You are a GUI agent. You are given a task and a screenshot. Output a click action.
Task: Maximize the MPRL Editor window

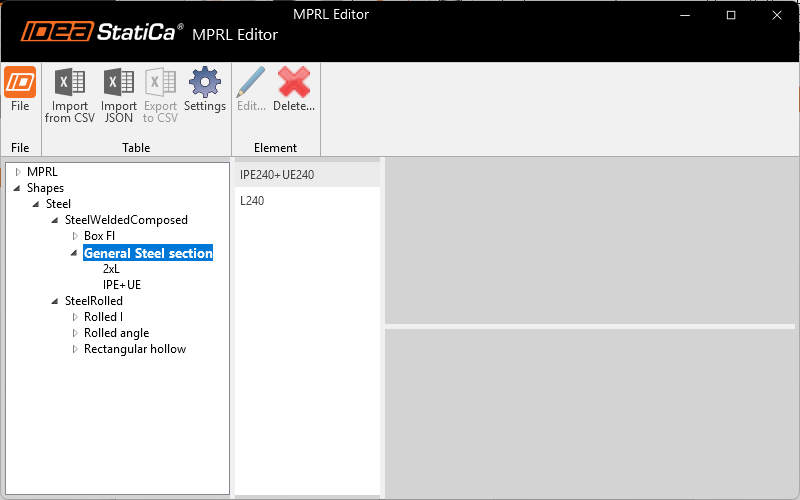coord(731,15)
